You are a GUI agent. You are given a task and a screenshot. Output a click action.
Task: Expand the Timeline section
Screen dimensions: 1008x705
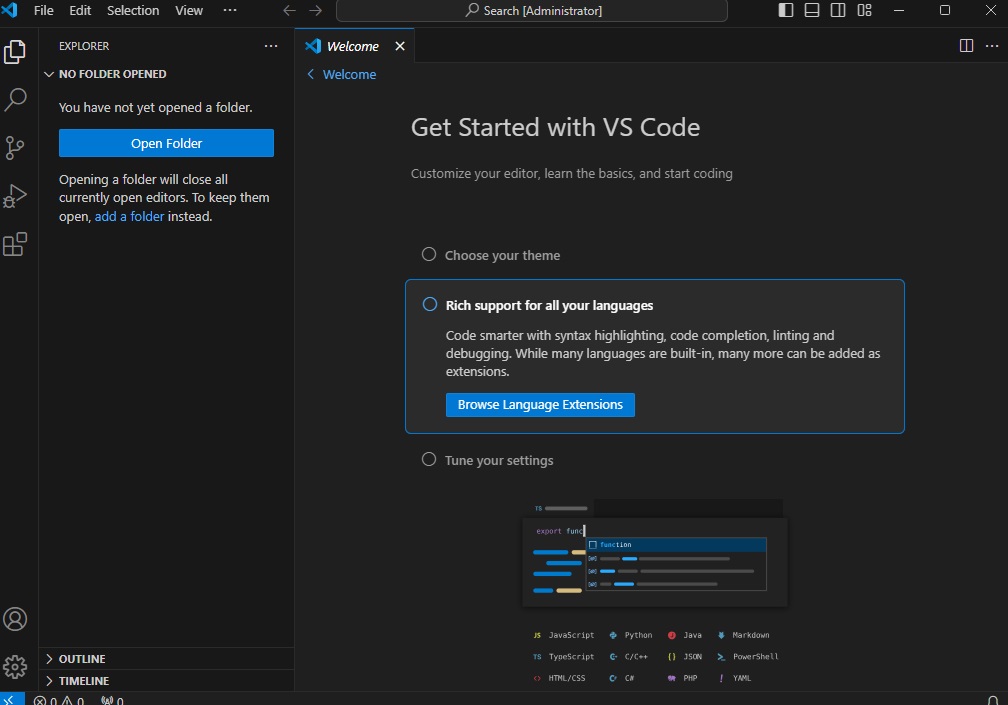[84, 681]
